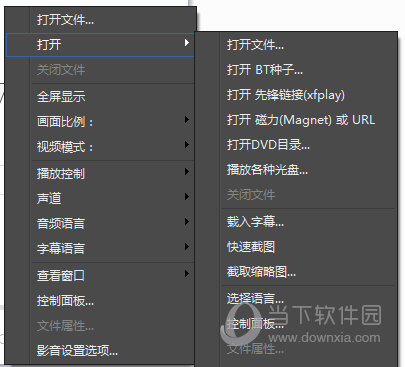Open 选择语言... in the submenu
The width and height of the screenshot is (405, 367).
[x=296, y=298]
